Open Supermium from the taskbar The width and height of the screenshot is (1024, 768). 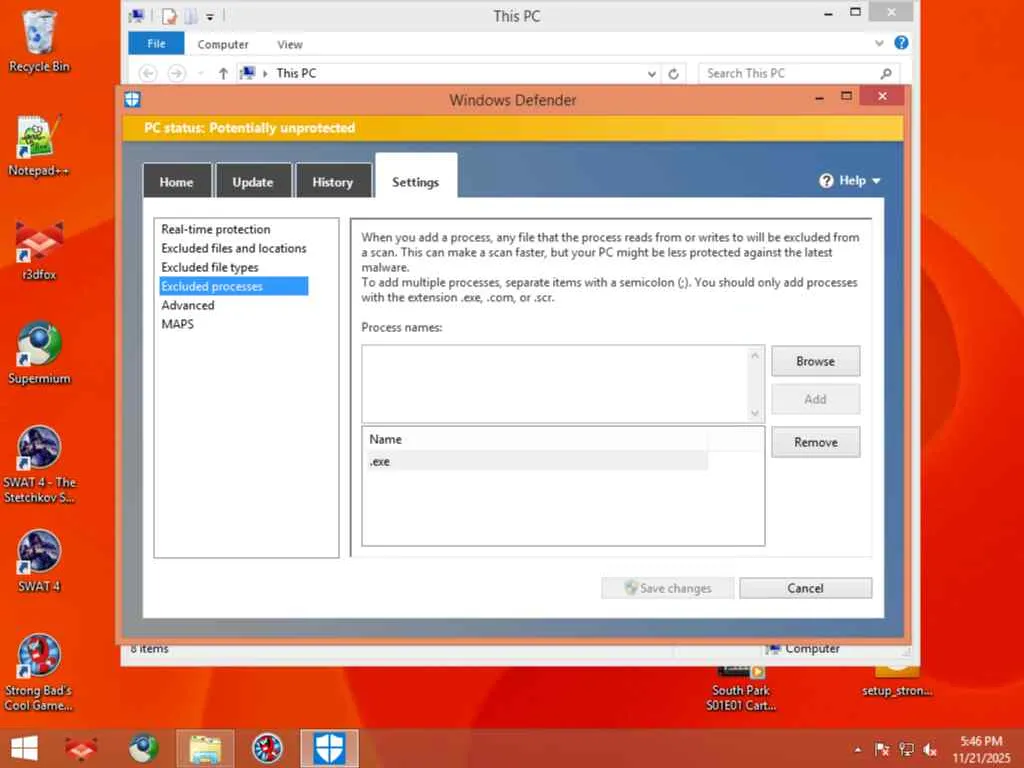coord(143,748)
